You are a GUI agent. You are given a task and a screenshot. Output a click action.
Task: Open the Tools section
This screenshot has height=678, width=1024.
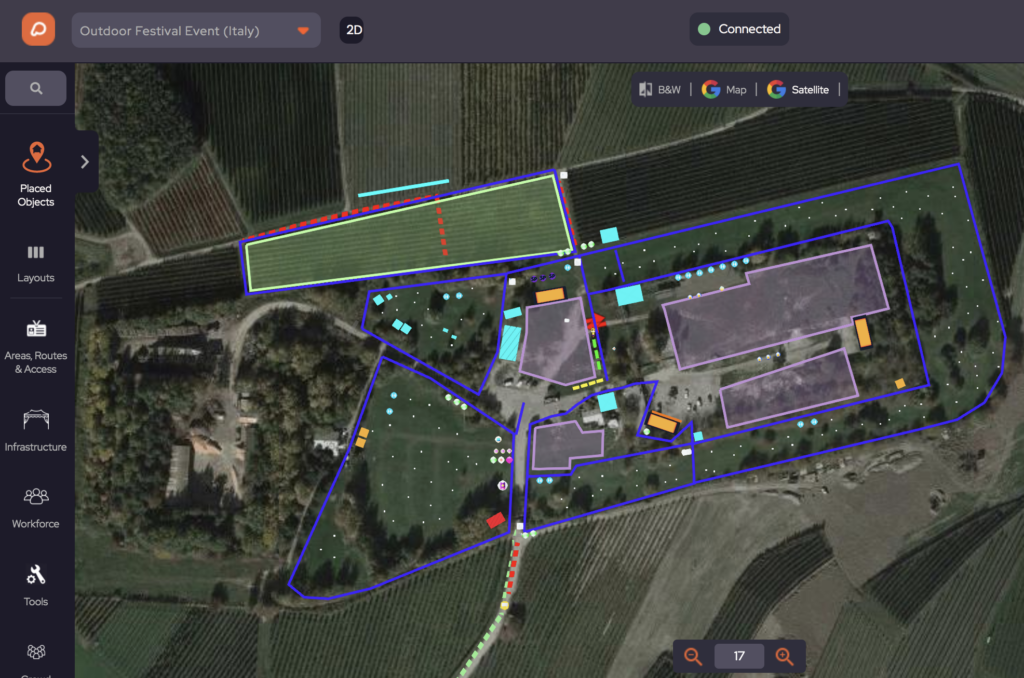(x=36, y=585)
